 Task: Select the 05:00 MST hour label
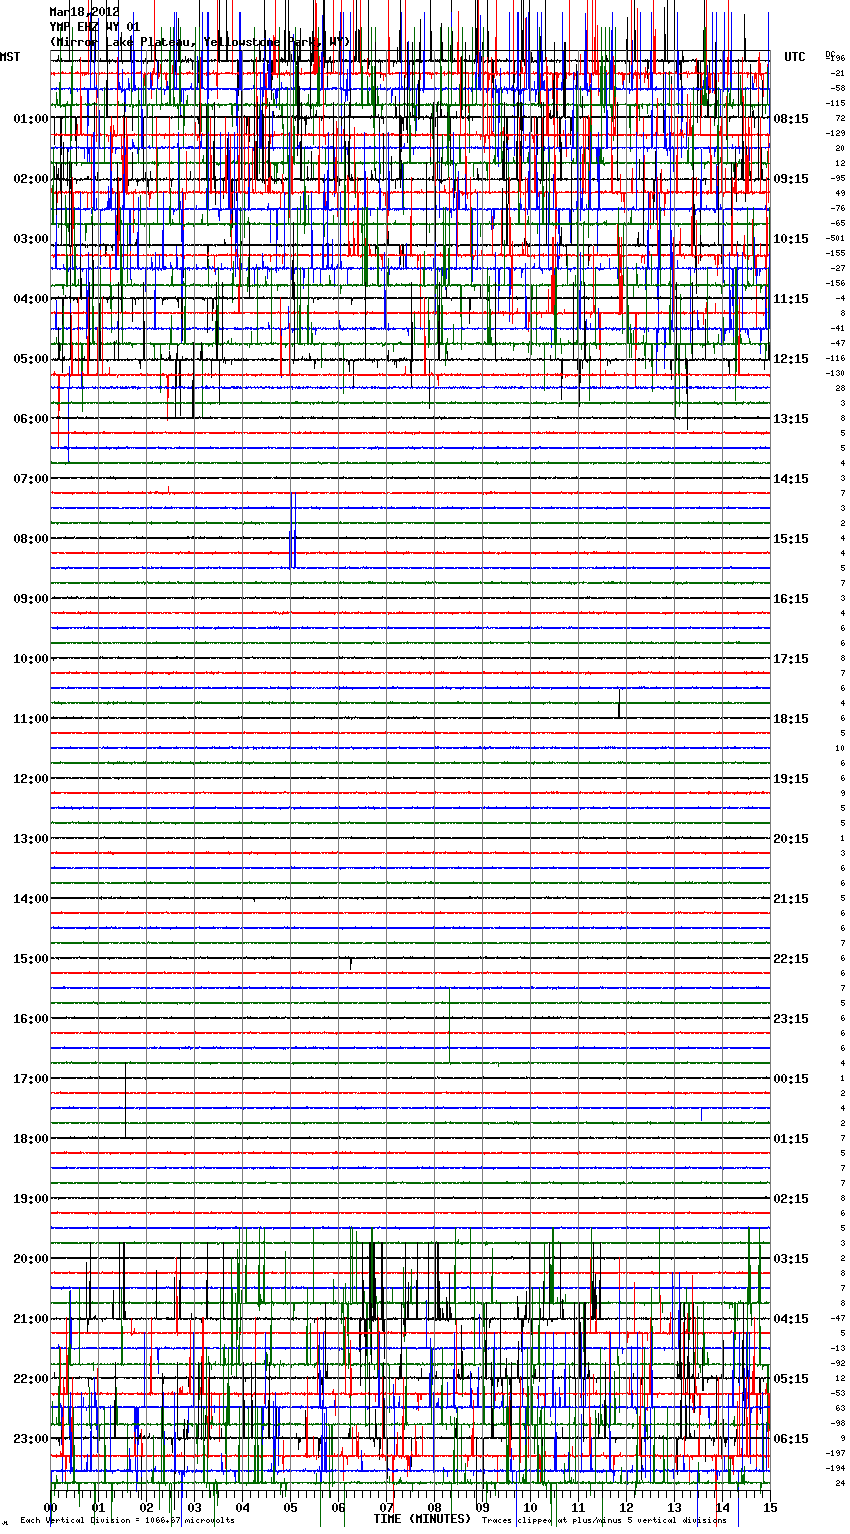31,359
